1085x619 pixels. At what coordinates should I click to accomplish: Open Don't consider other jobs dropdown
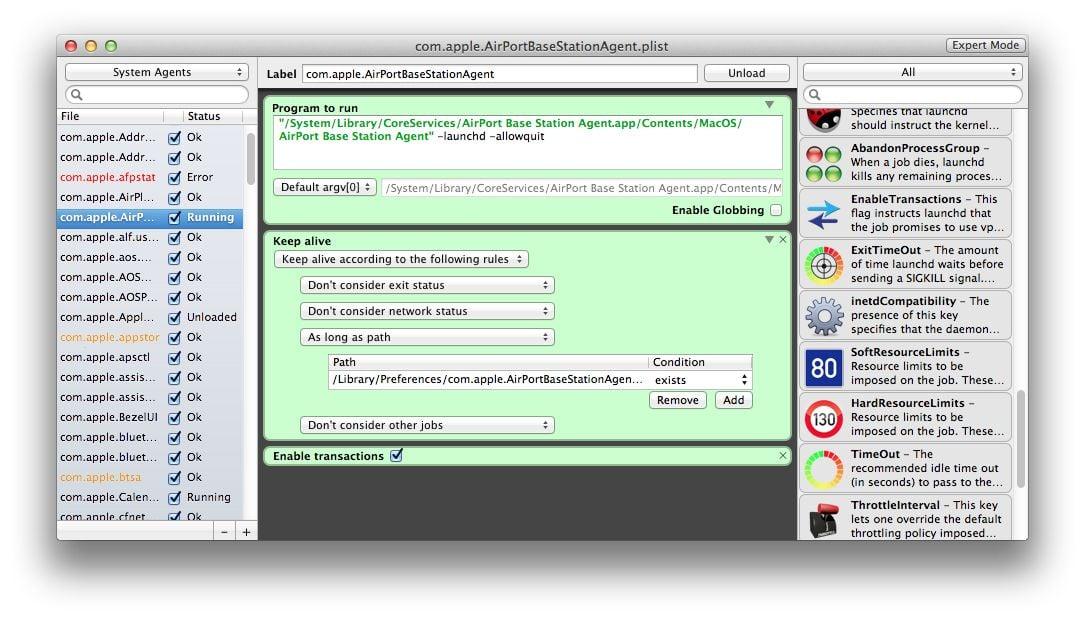pyautogui.click(x=427, y=425)
